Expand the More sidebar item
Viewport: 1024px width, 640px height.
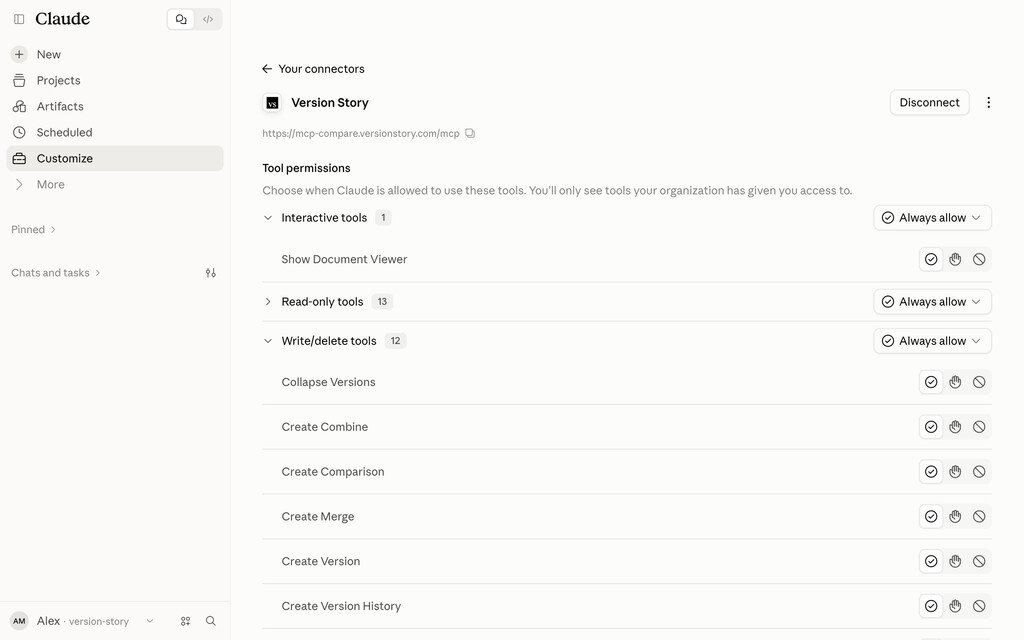tap(115, 185)
